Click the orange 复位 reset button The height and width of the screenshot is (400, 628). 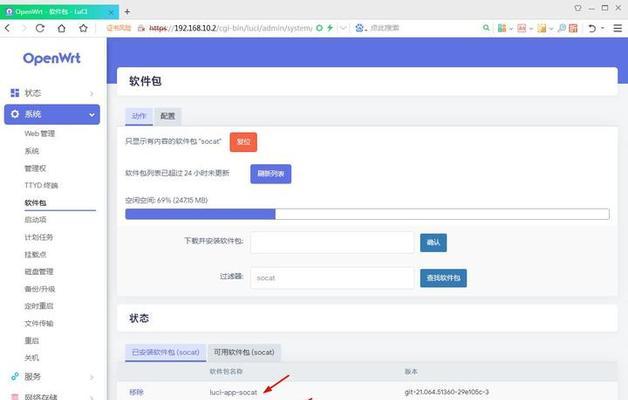tap(243, 142)
